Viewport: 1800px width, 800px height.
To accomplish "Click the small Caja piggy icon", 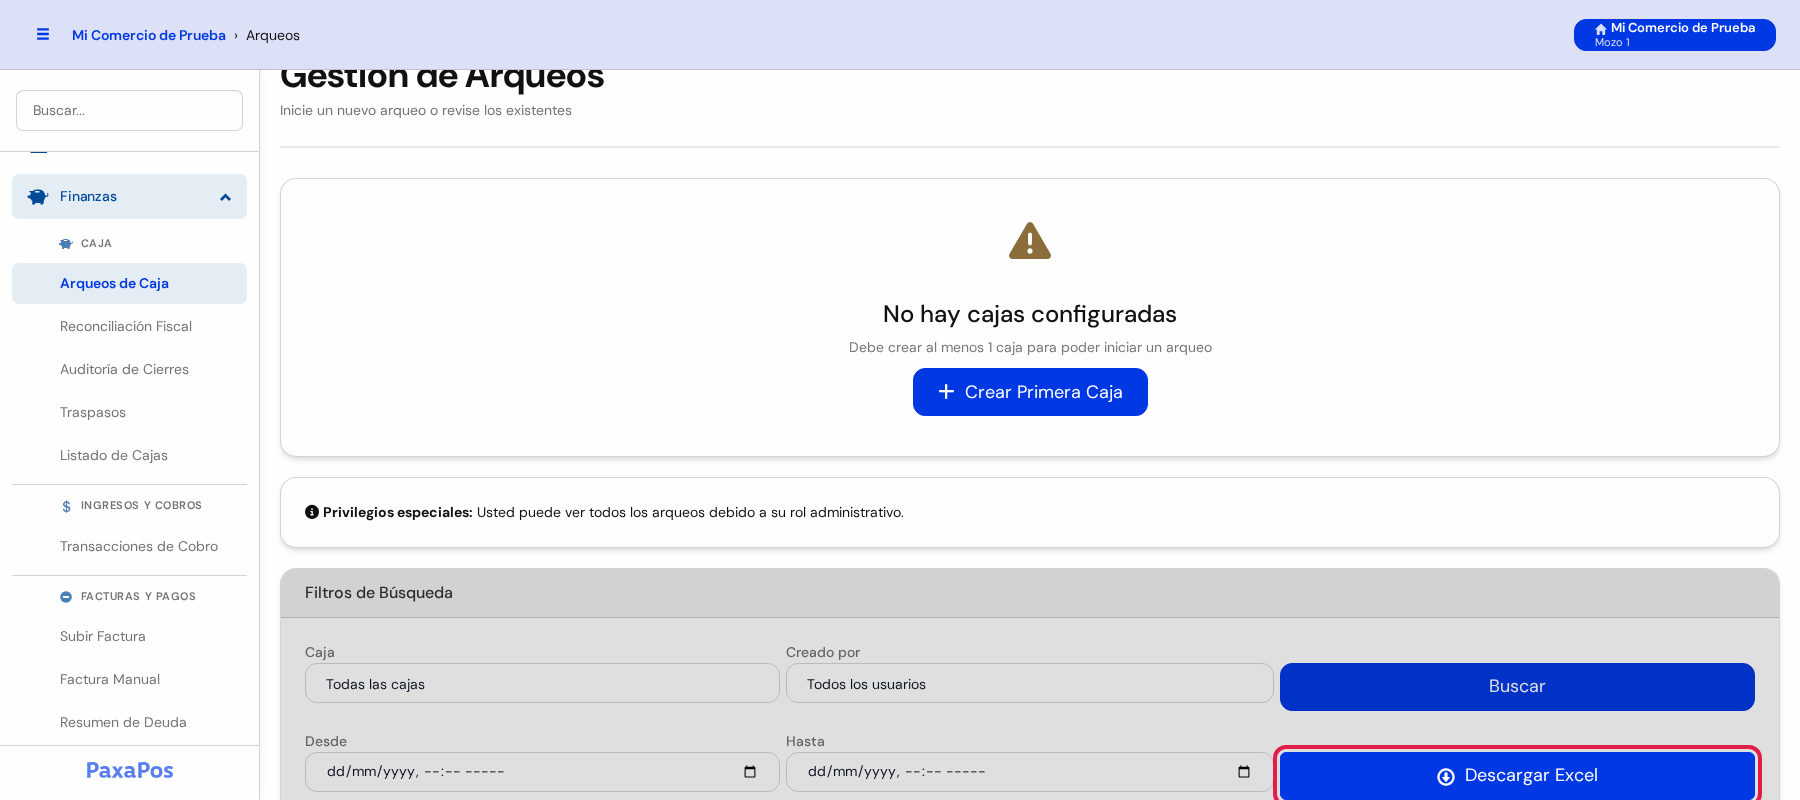I will pyautogui.click(x=66, y=244).
